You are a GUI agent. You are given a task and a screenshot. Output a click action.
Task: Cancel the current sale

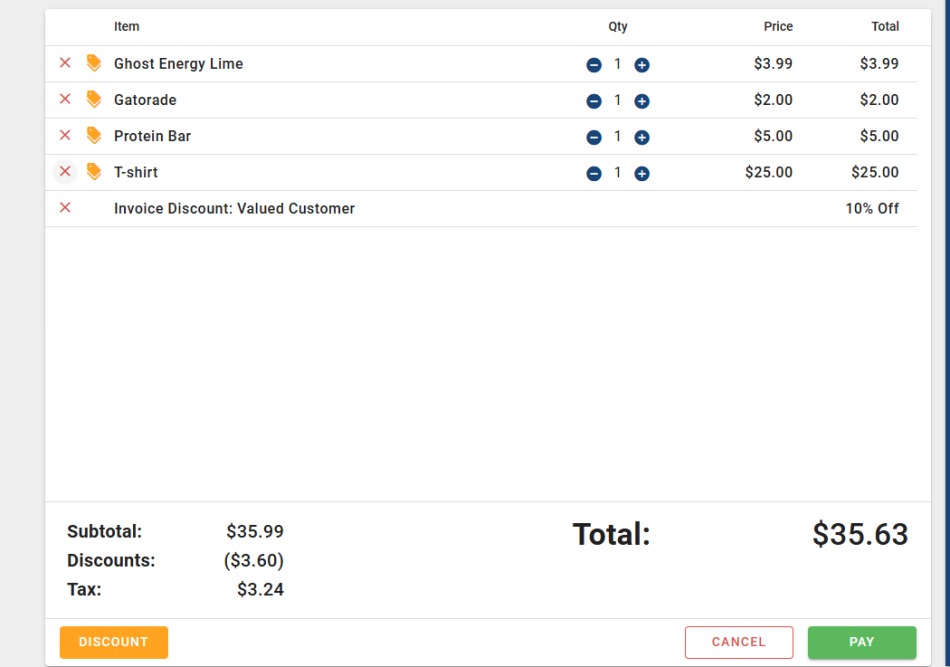point(738,642)
